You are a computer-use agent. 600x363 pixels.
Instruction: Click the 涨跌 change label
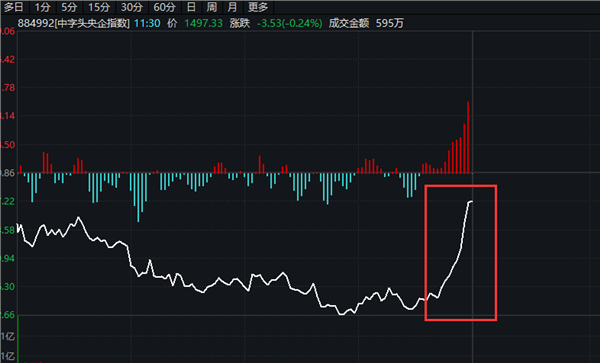(x=240, y=23)
